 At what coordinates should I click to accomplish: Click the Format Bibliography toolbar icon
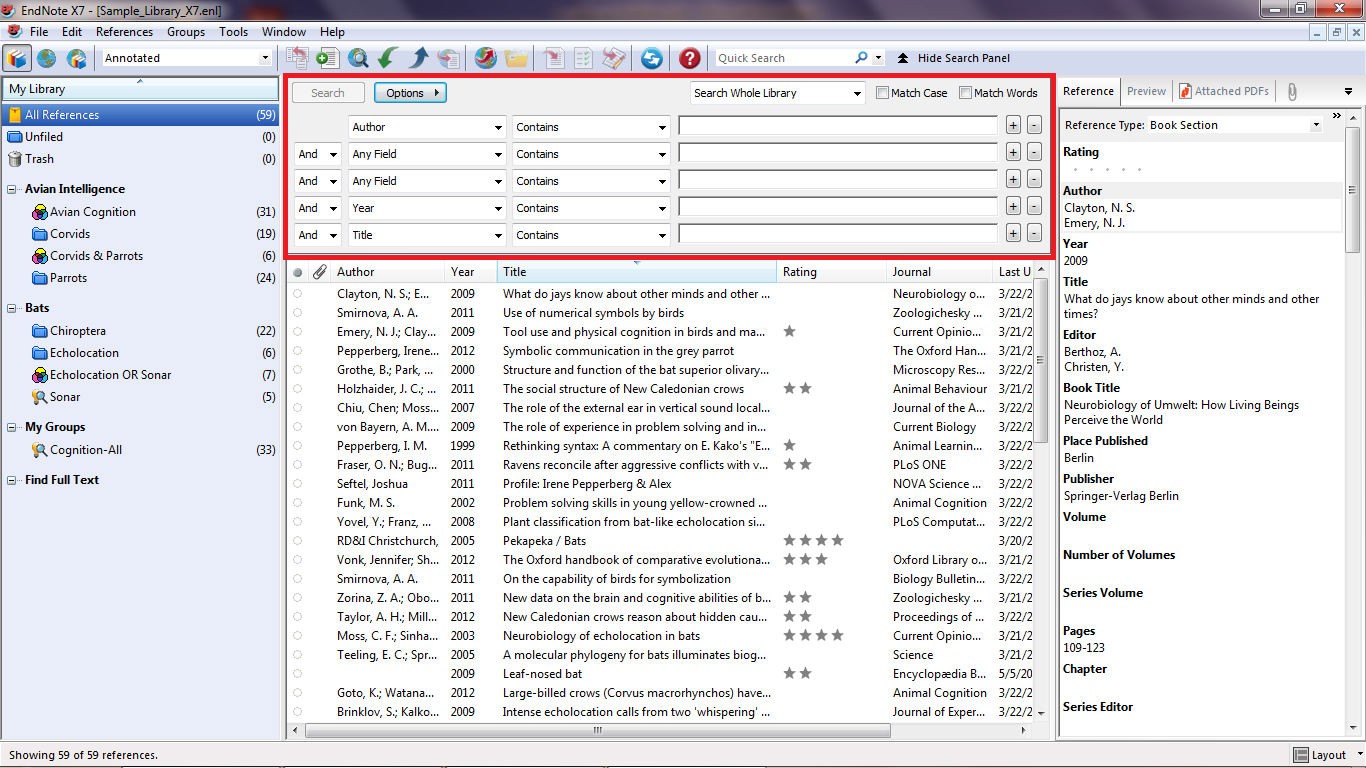point(583,58)
